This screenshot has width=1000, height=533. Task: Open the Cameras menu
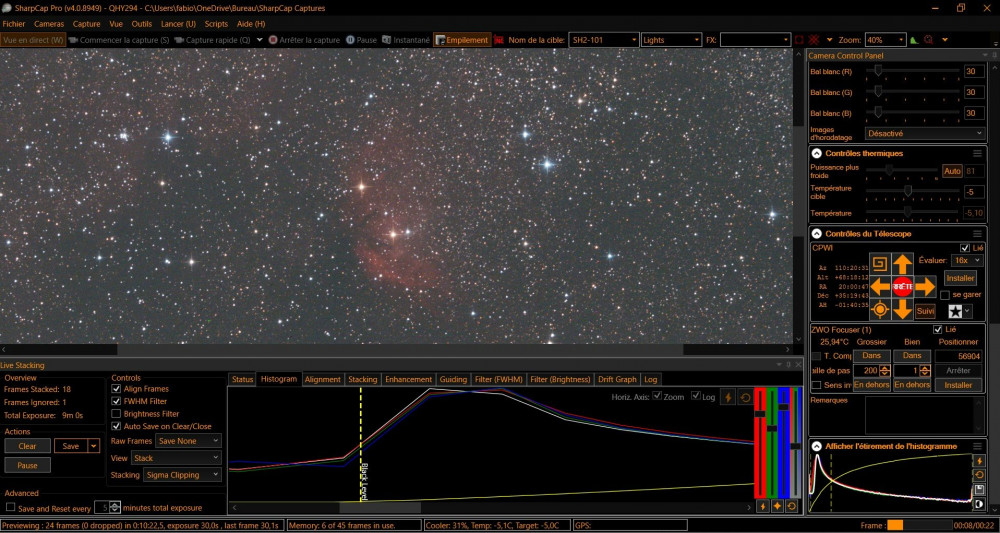(49, 24)
